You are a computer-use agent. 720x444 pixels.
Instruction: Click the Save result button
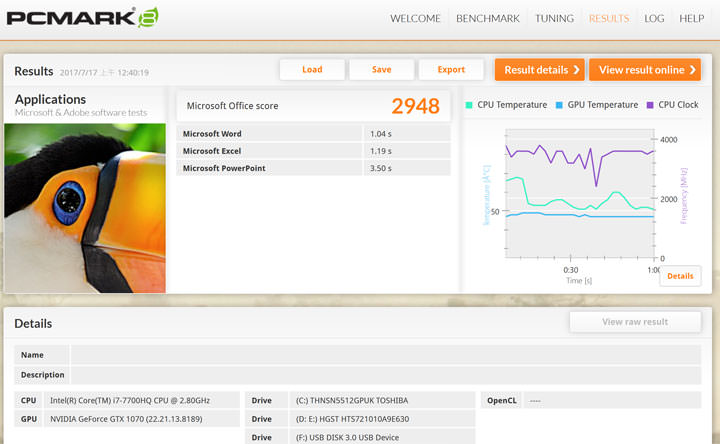[x=381, y=70]
